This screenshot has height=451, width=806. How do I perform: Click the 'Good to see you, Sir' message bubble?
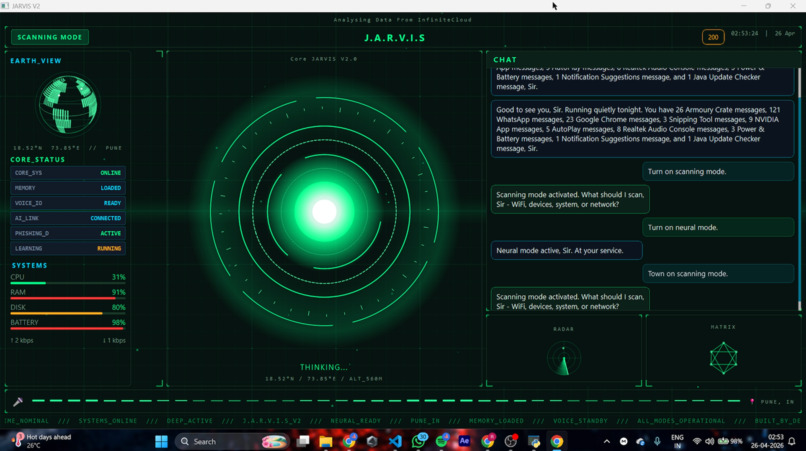point(643,129)
